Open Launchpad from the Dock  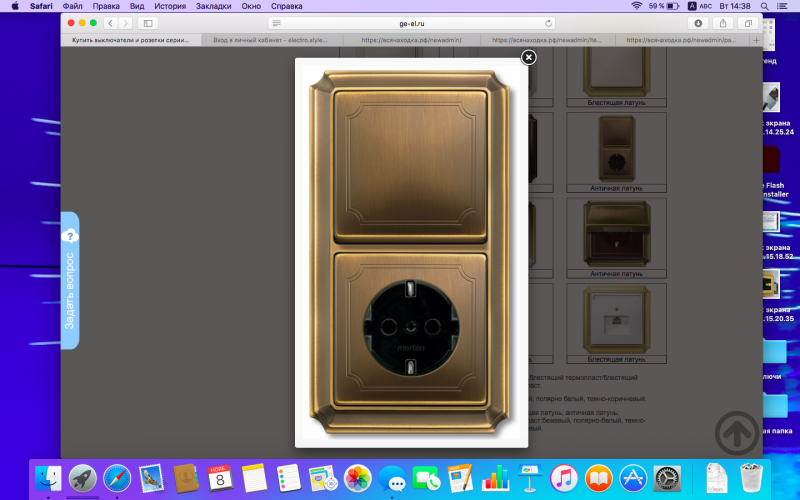[82, 478]
